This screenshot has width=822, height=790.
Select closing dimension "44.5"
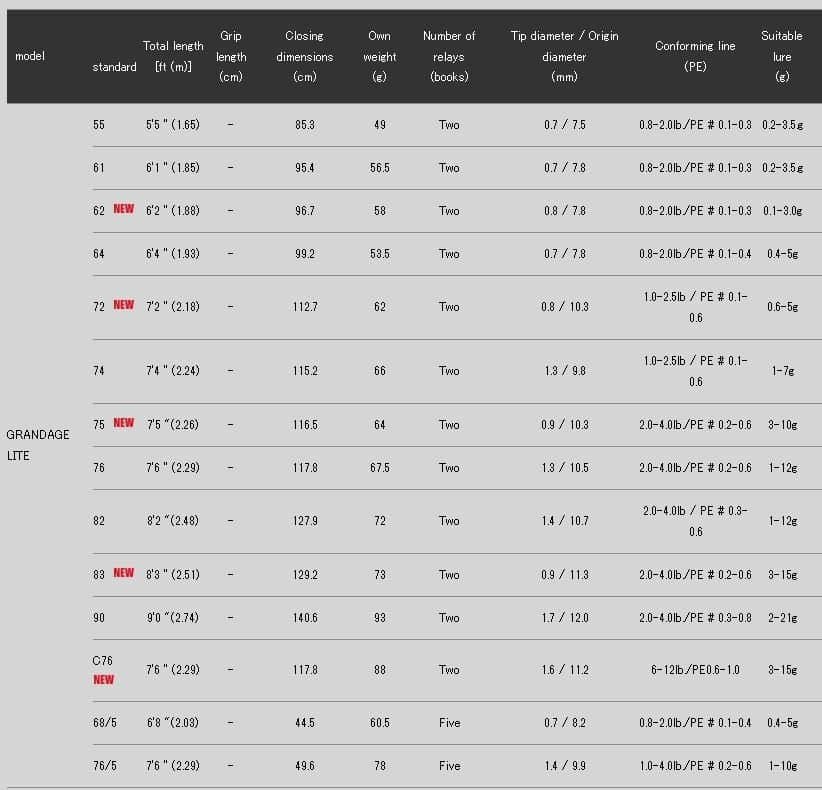tap(305, 722)
